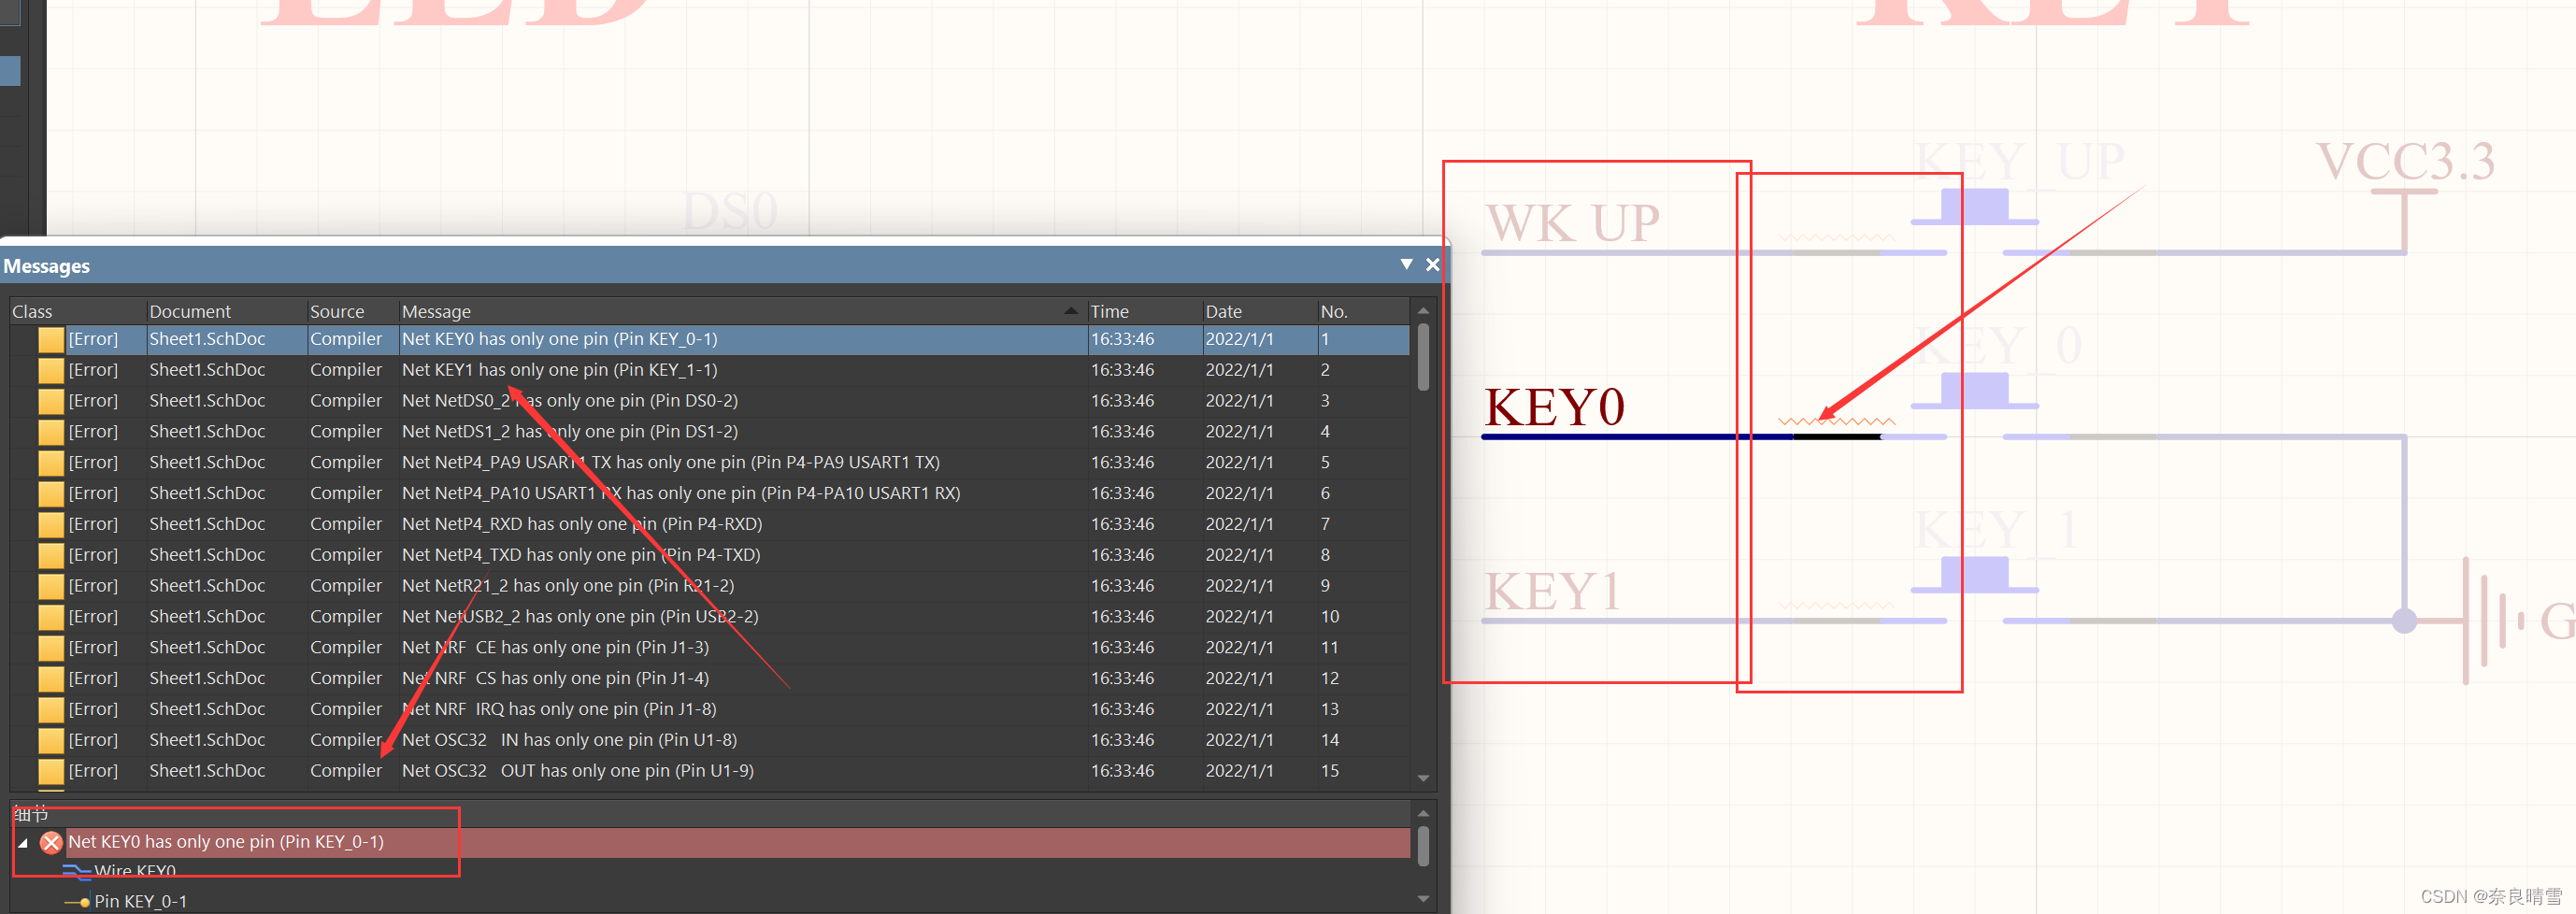The height and width of the screenshot is (914, 2576).
Task: Select message 'Net NetDS0_2 has only one pin'
Action: [569, 401]
